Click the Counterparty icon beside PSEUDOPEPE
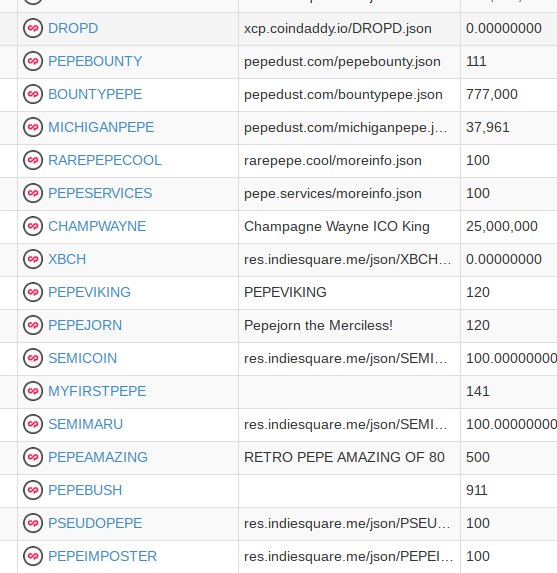Viewport: 557px width, 573px height. (33, 523)
